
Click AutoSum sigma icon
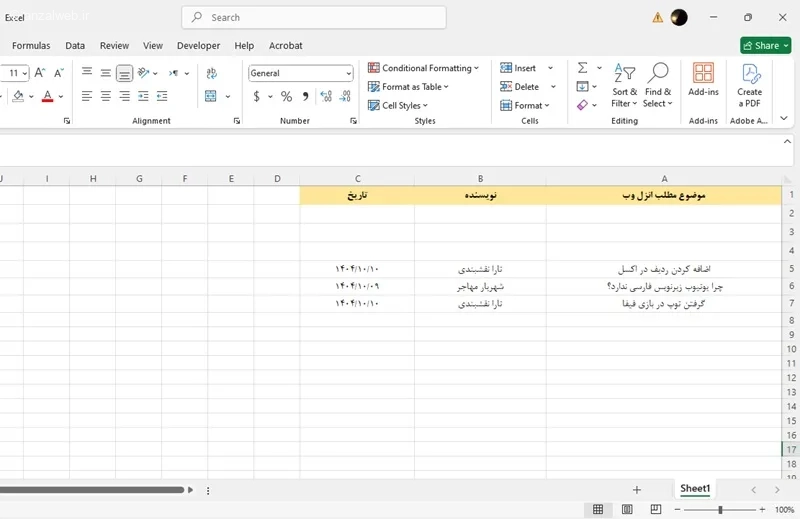[583, 67]
